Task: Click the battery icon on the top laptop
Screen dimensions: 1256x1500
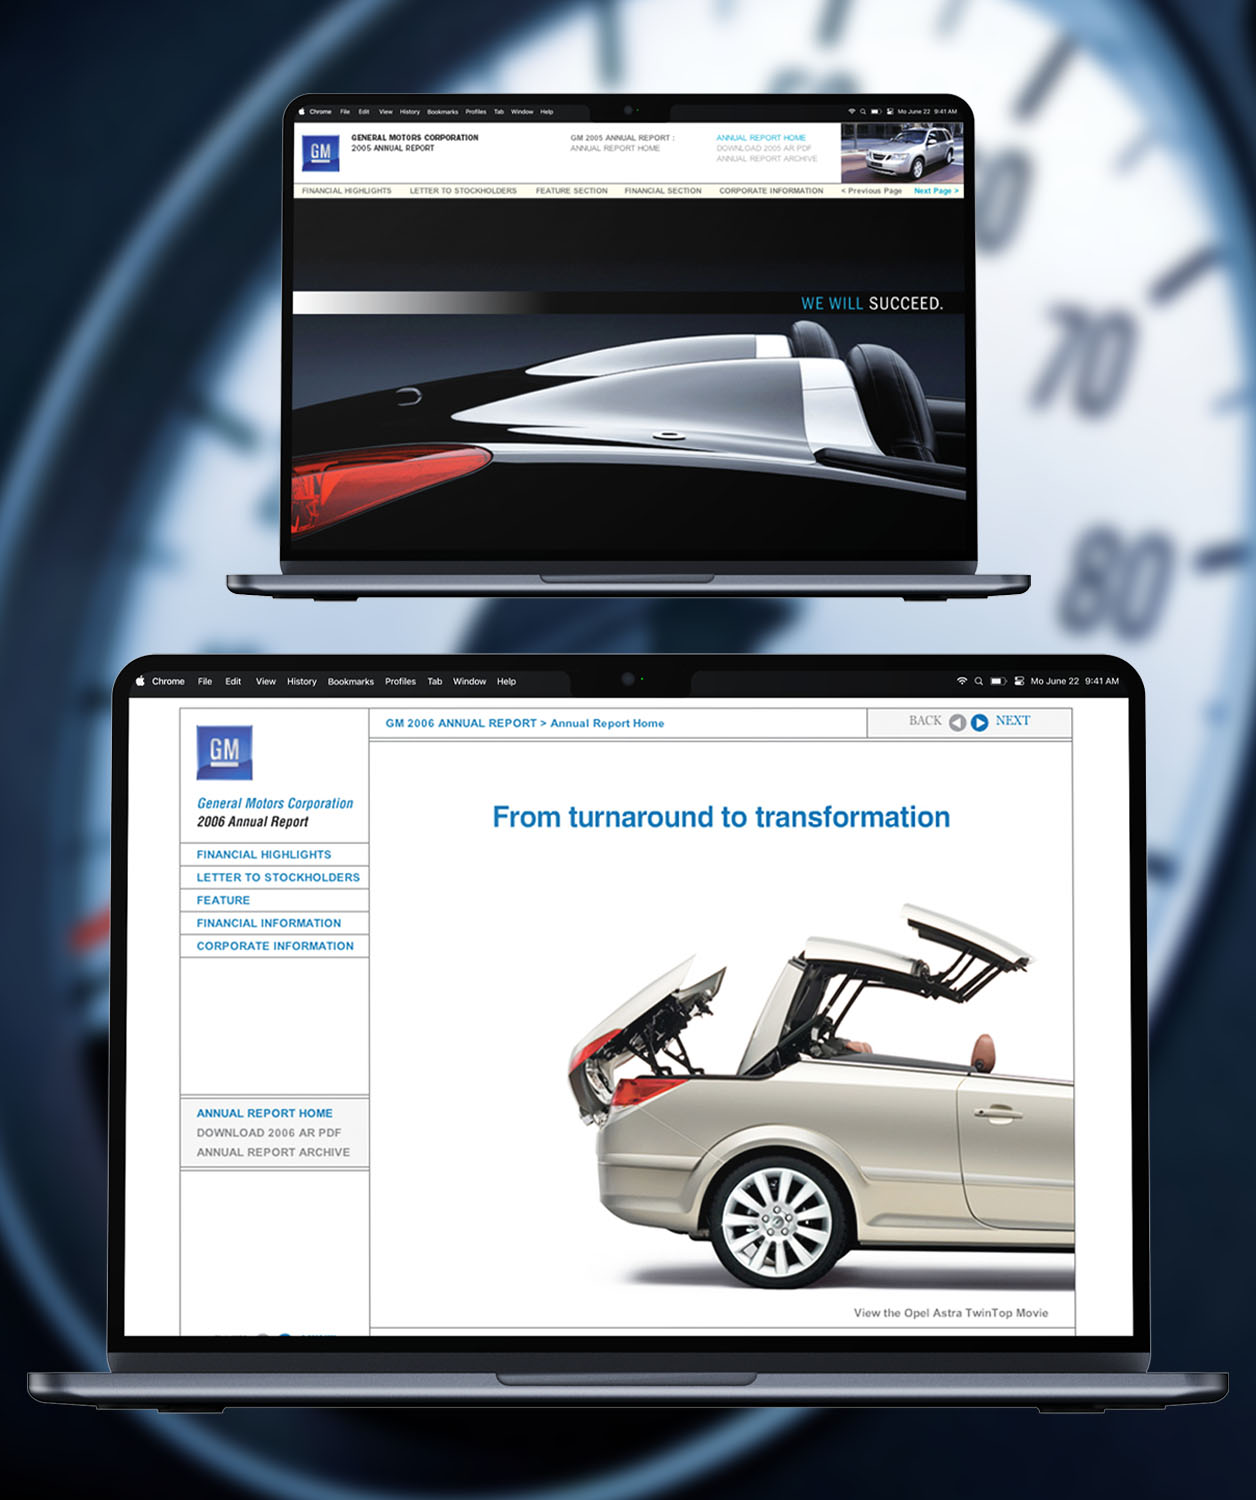Action: (875, 112)
